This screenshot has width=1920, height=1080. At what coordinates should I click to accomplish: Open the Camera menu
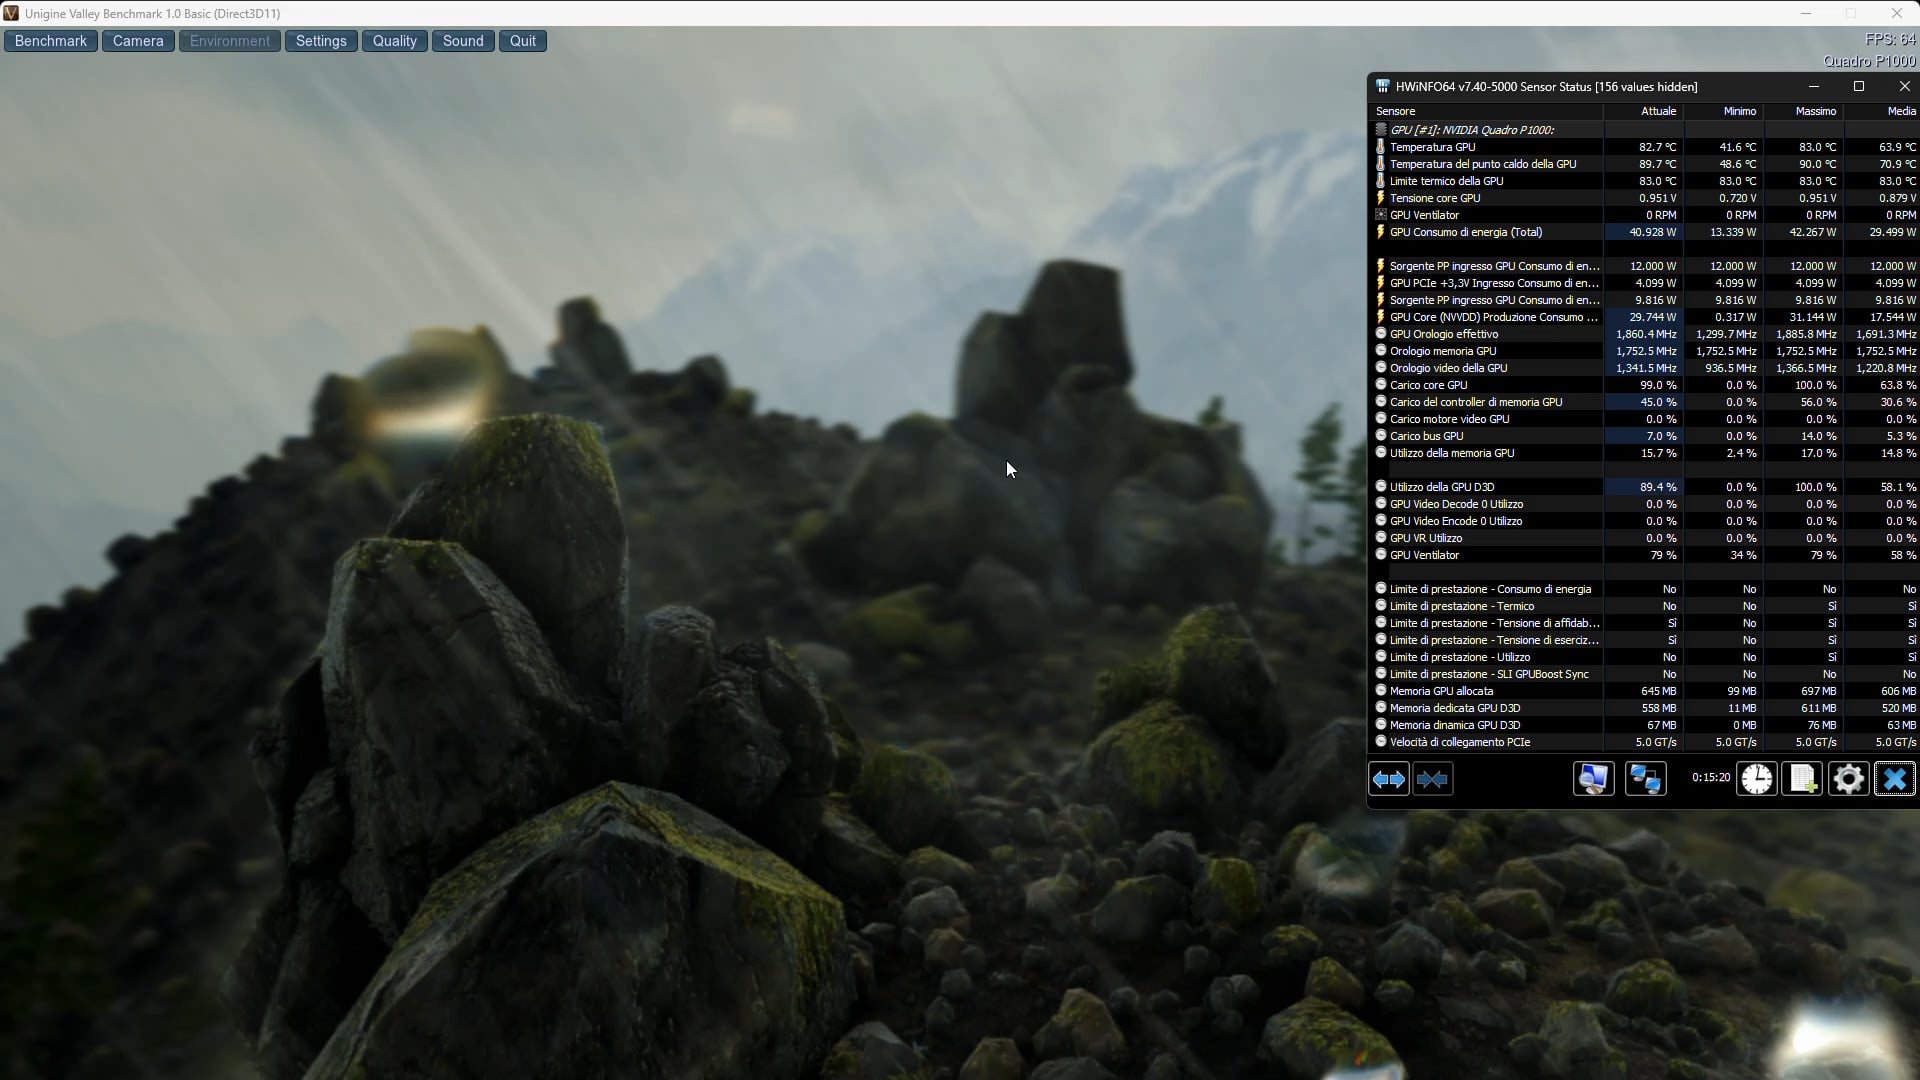138,41
